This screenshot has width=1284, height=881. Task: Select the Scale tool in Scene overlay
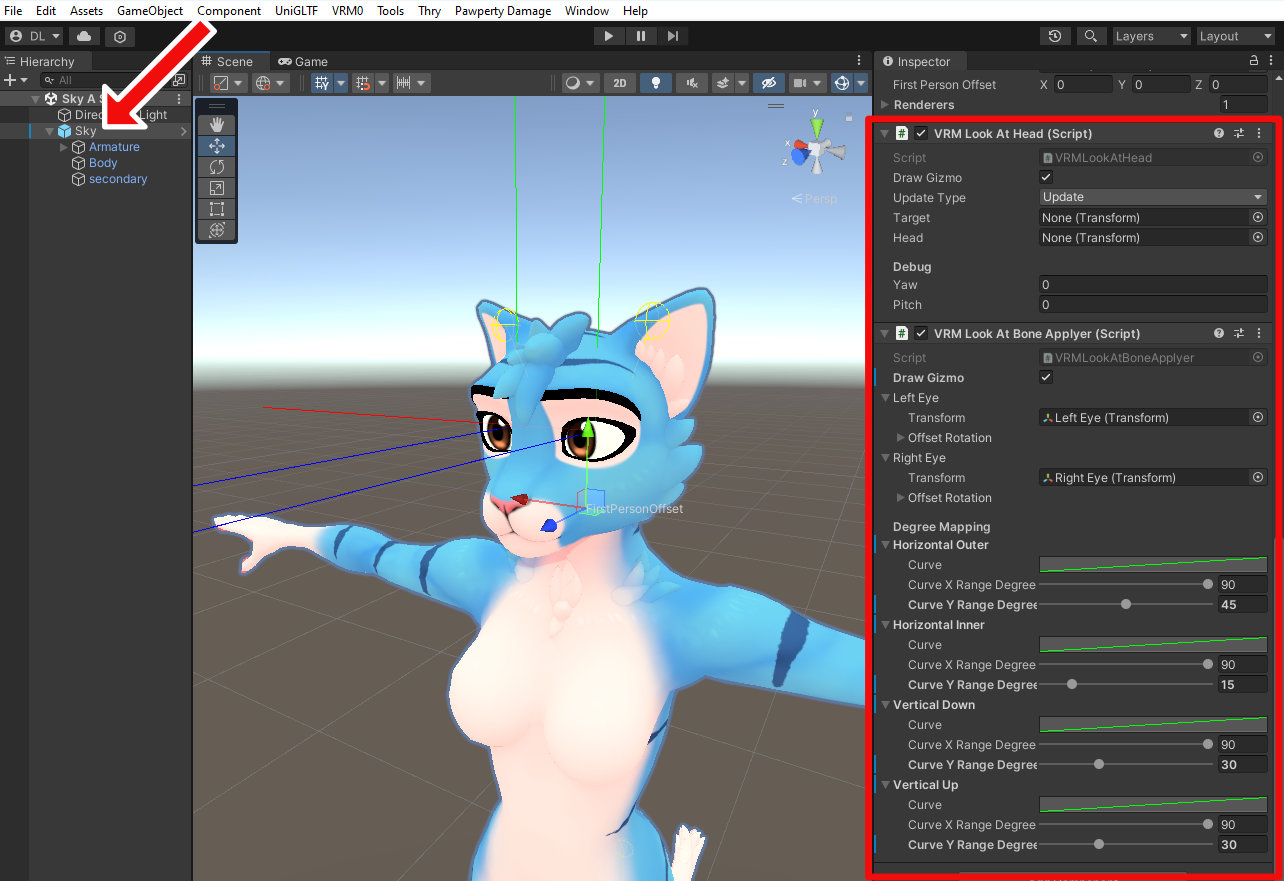pos(217,188)
